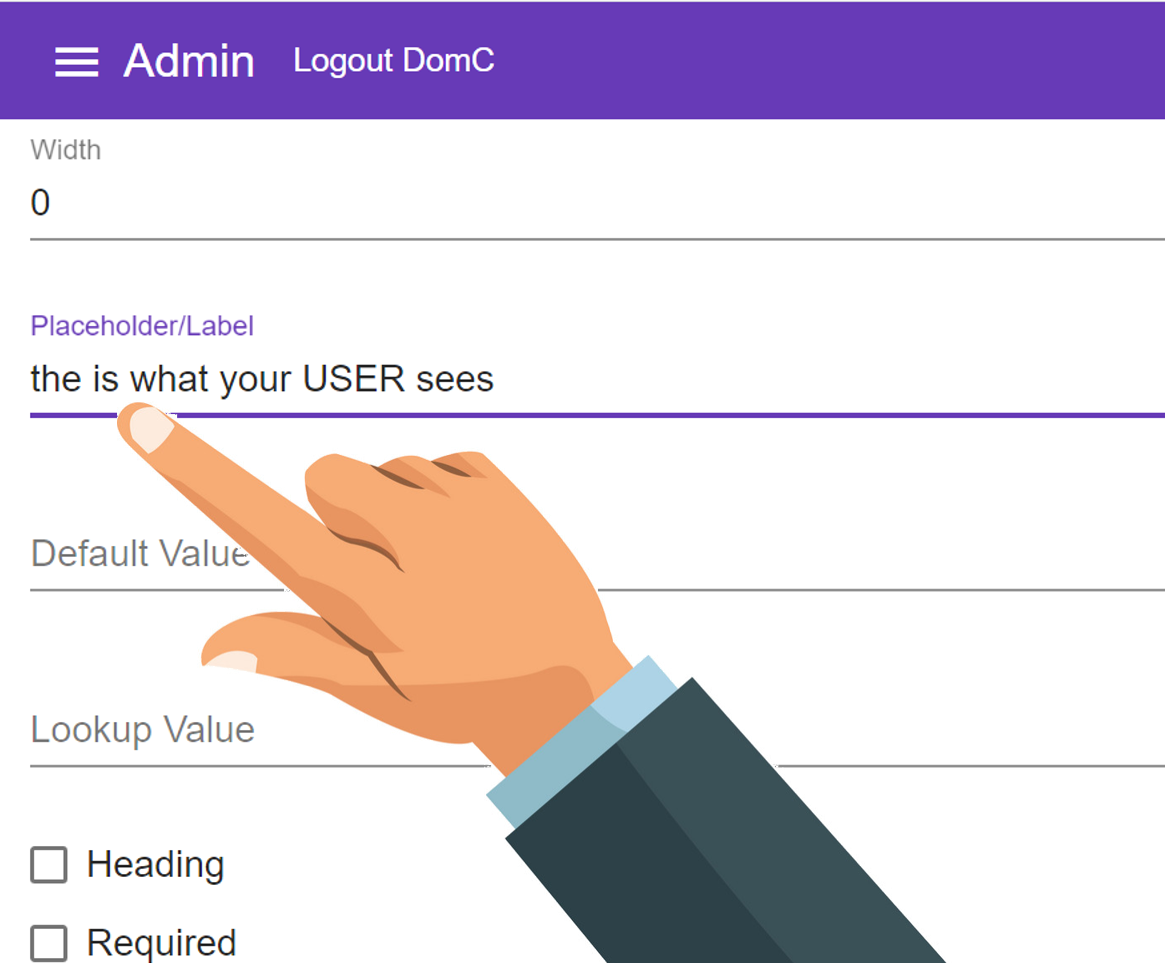Tick the Heading checkbox

click(49, 865)
